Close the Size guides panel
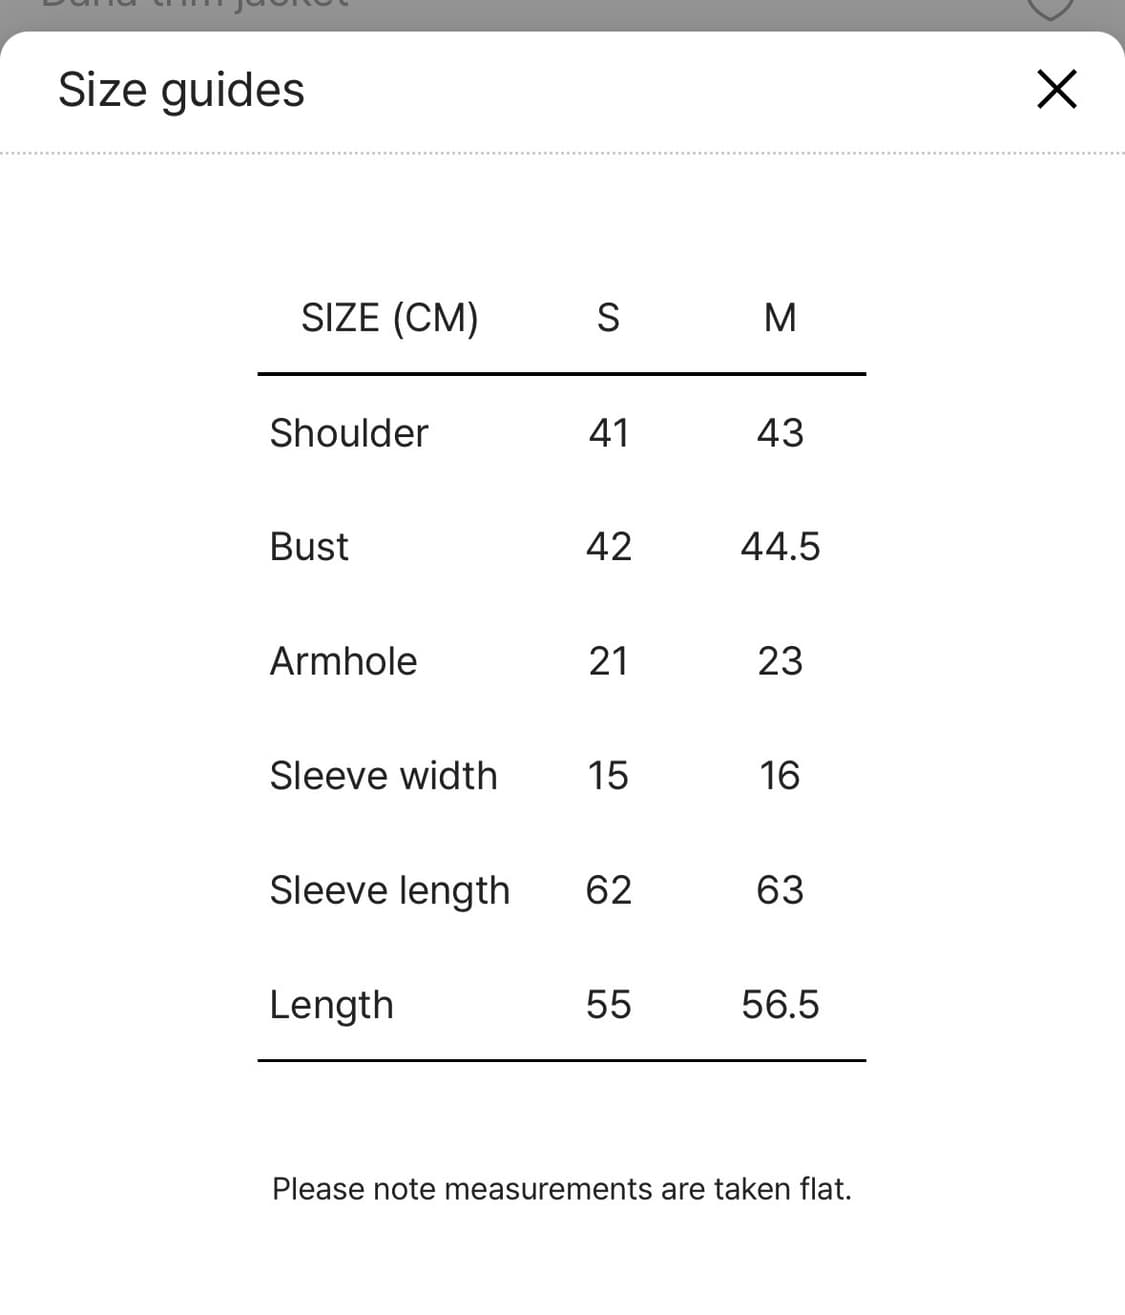This screenshot has width=1125, height=1315. pyautogui.click(x=1056, y=89)
